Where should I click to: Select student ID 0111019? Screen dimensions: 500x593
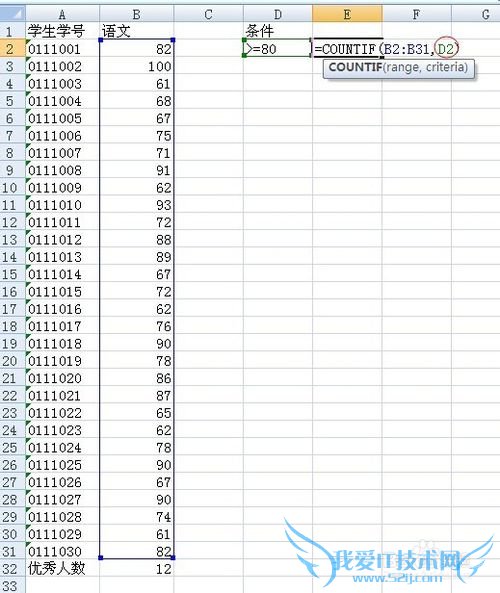62,361
